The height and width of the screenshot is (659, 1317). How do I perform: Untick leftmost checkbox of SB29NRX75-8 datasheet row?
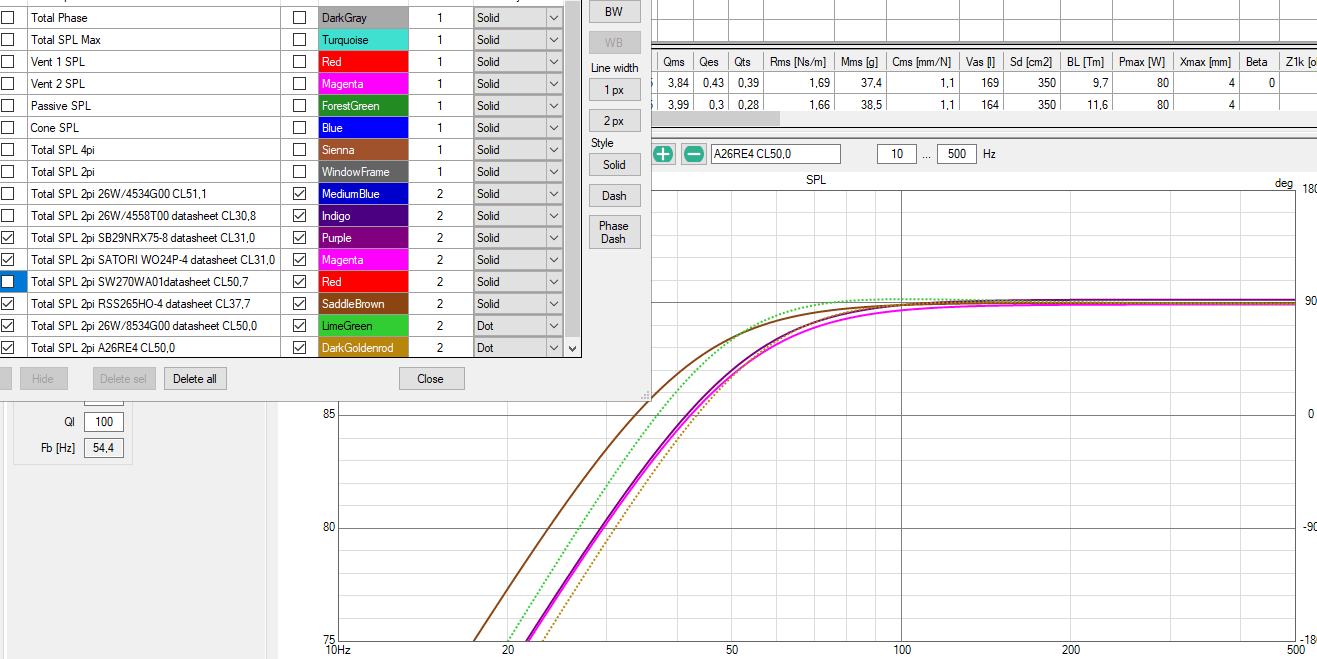tap(8, 238)
